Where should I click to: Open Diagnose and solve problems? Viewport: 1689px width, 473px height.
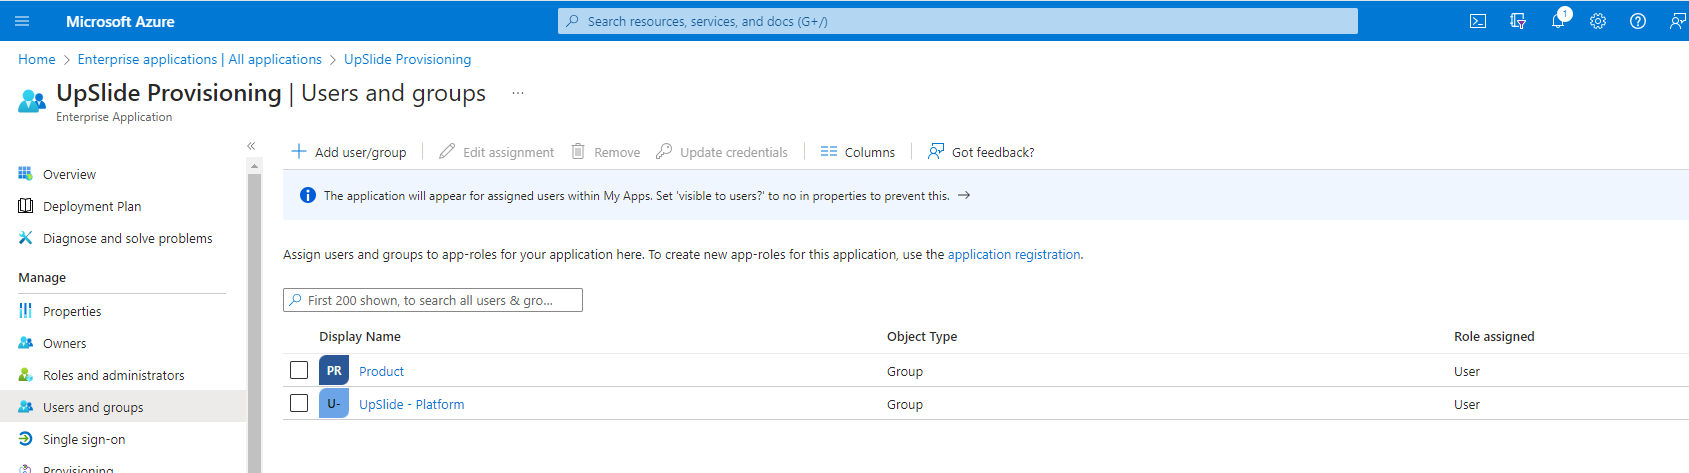coord(128,239)
